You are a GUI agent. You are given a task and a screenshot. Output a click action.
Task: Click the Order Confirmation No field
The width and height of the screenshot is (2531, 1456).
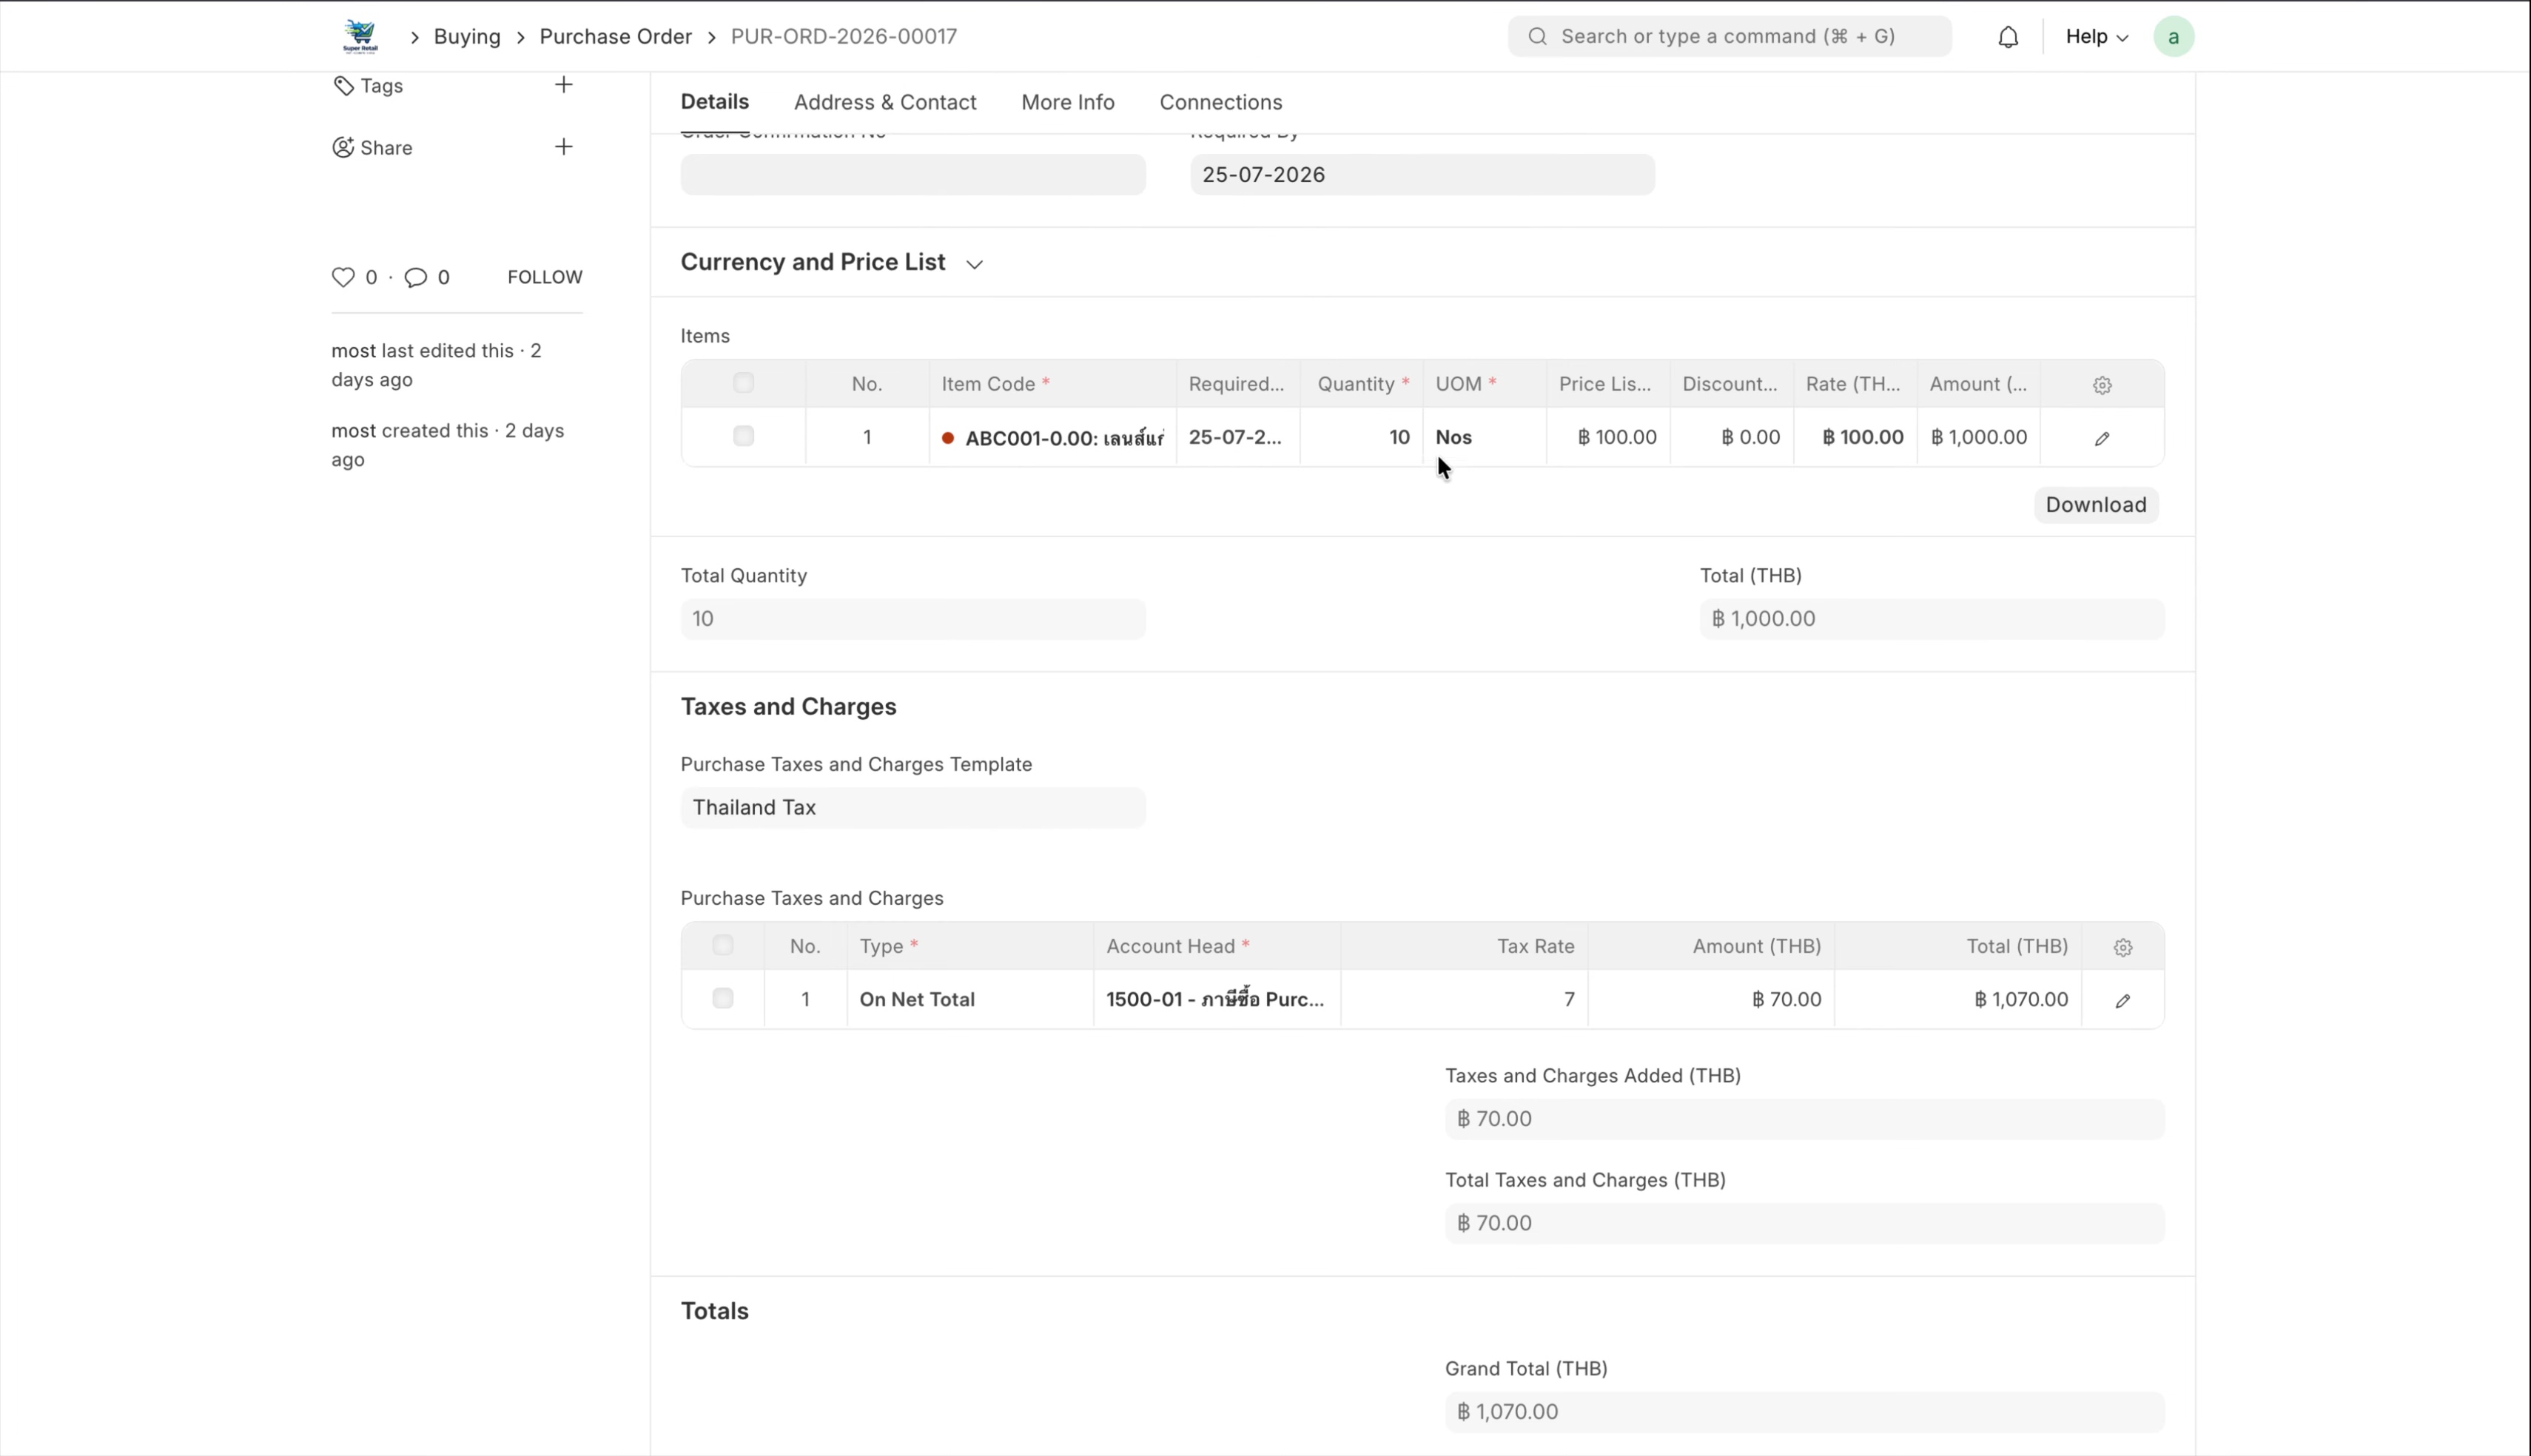tap(913, 175)
